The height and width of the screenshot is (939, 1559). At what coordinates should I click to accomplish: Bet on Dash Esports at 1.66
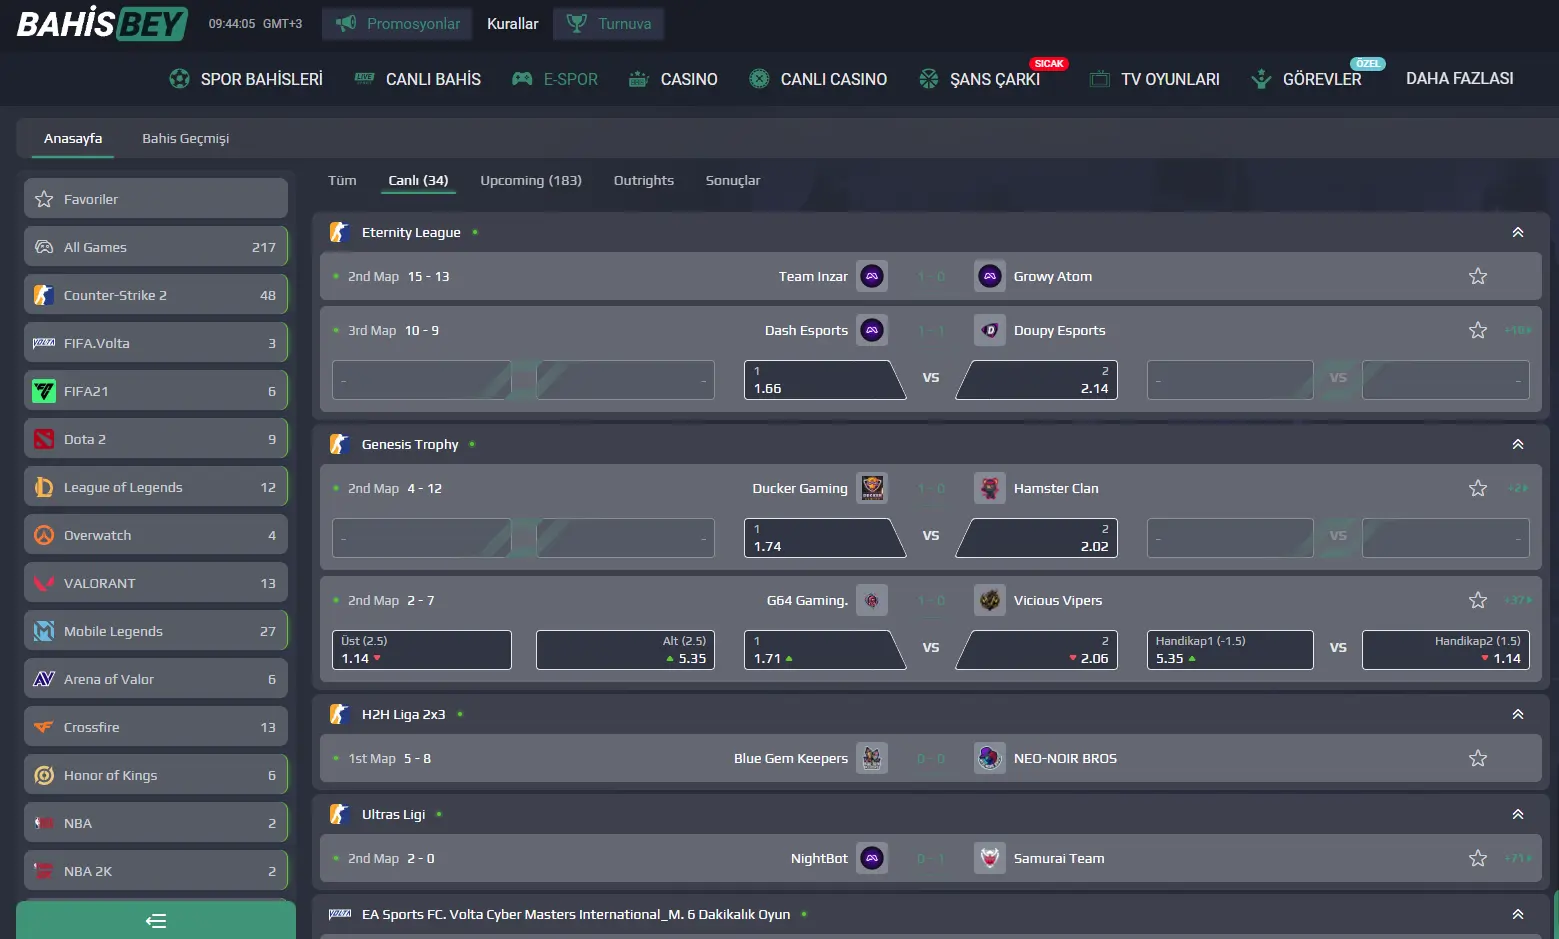click(x=824, y=380)
